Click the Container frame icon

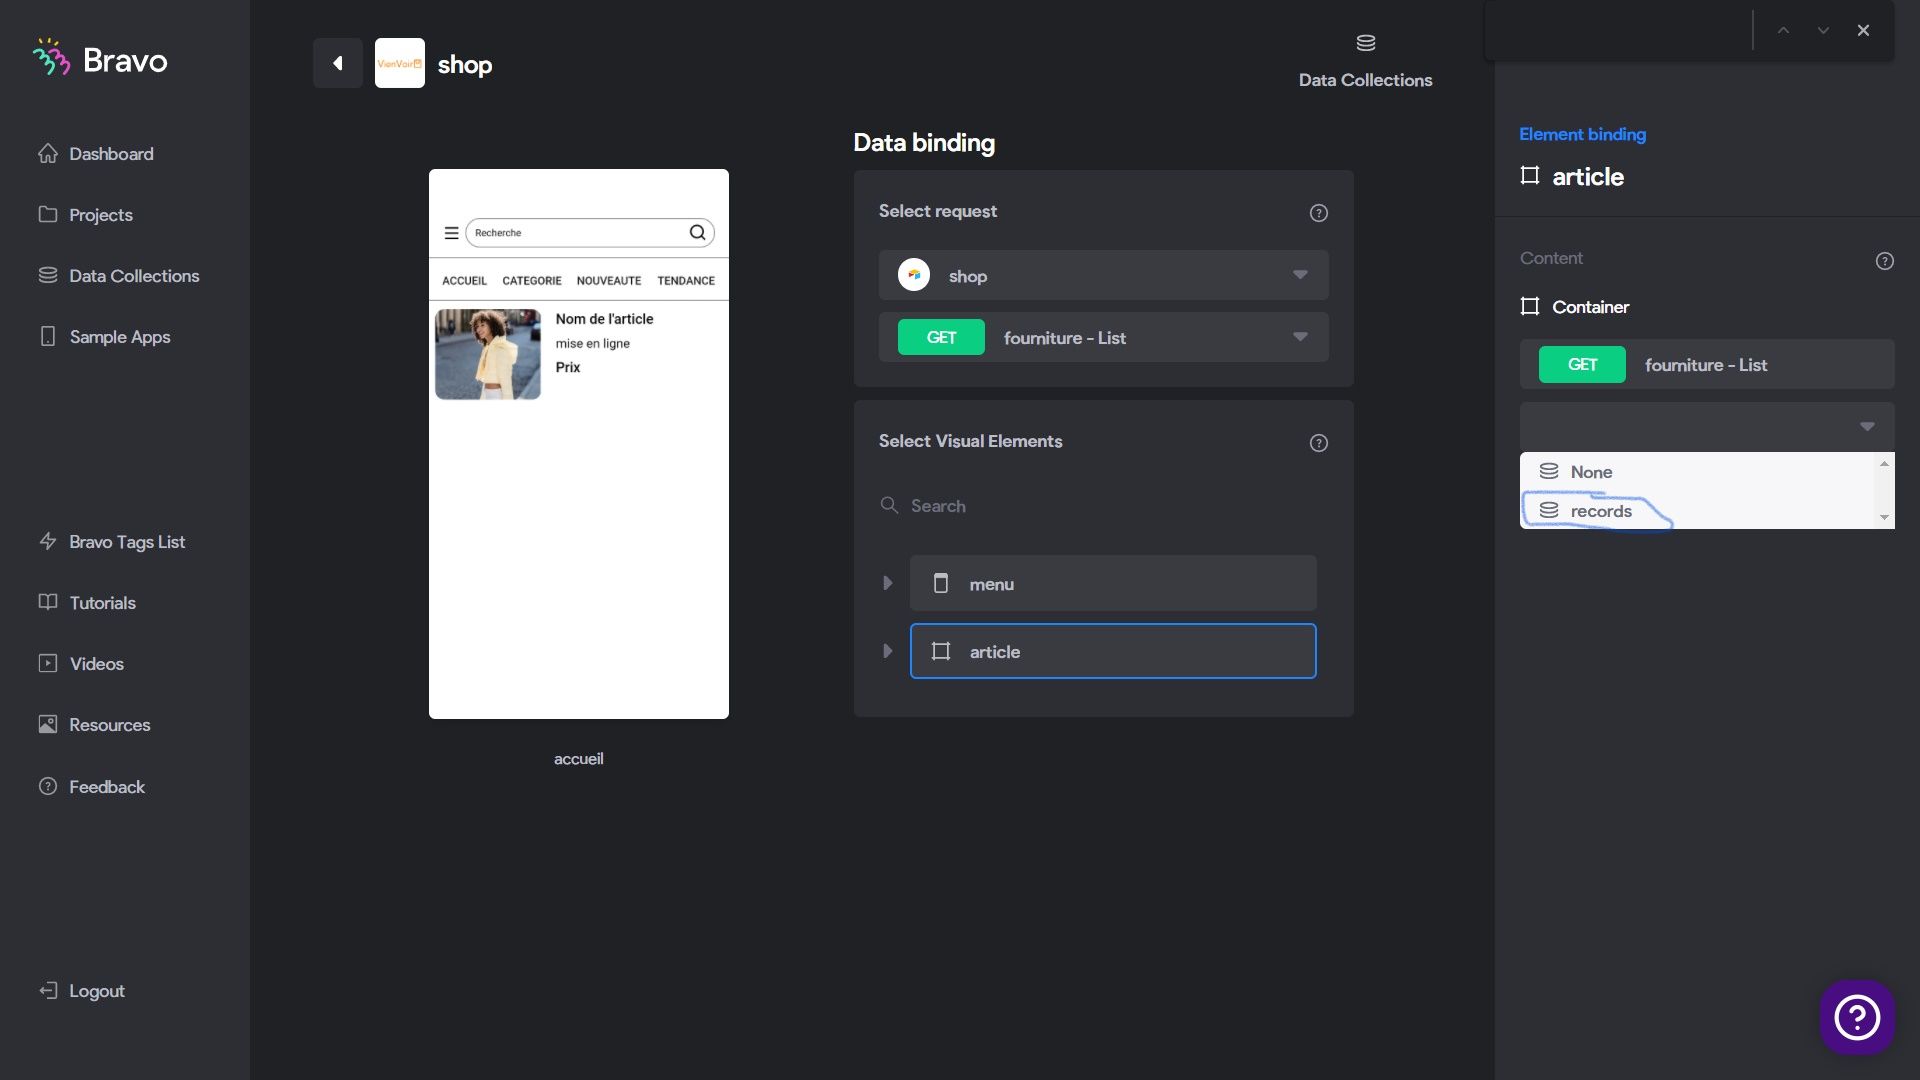[1530, 306]
